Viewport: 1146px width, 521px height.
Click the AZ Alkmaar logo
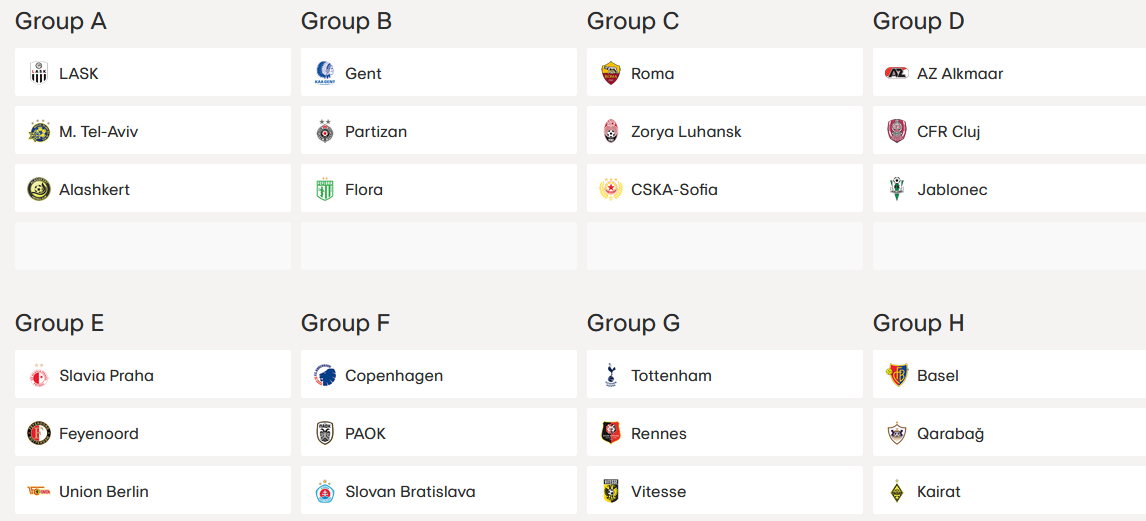coord(897,73)
